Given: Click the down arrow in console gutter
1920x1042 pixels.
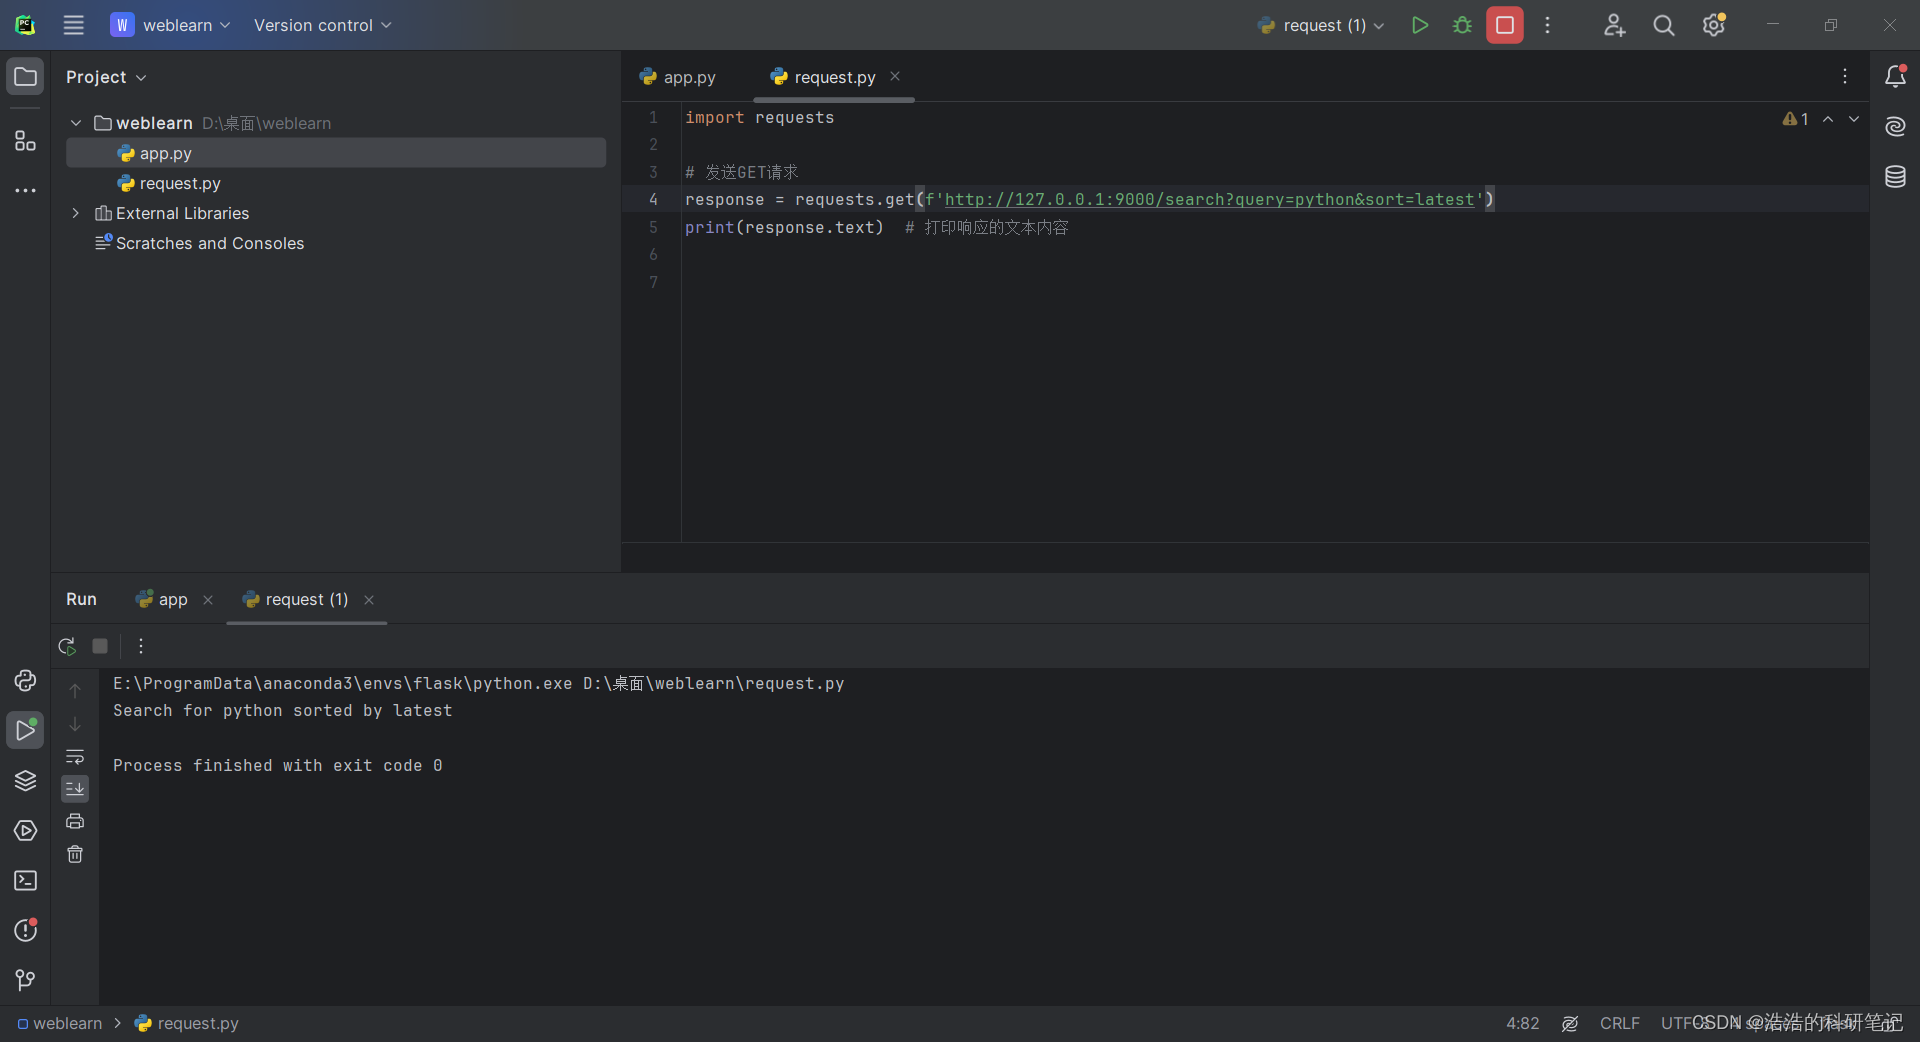Looking at the screenshot, I should tap(75, 724).
